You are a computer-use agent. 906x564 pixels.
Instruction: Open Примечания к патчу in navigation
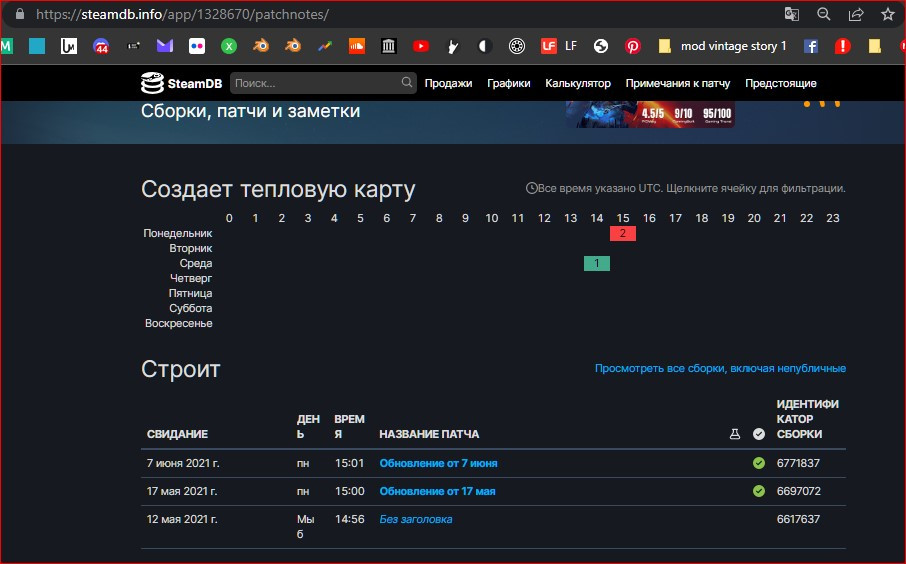tap(677, 84)
